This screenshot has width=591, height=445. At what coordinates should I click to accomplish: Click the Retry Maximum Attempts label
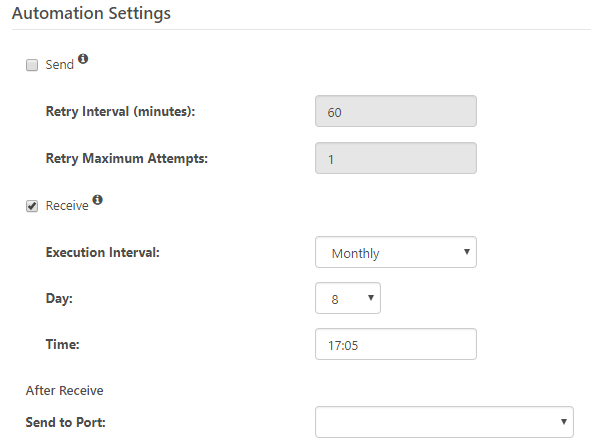coord(127,159)
